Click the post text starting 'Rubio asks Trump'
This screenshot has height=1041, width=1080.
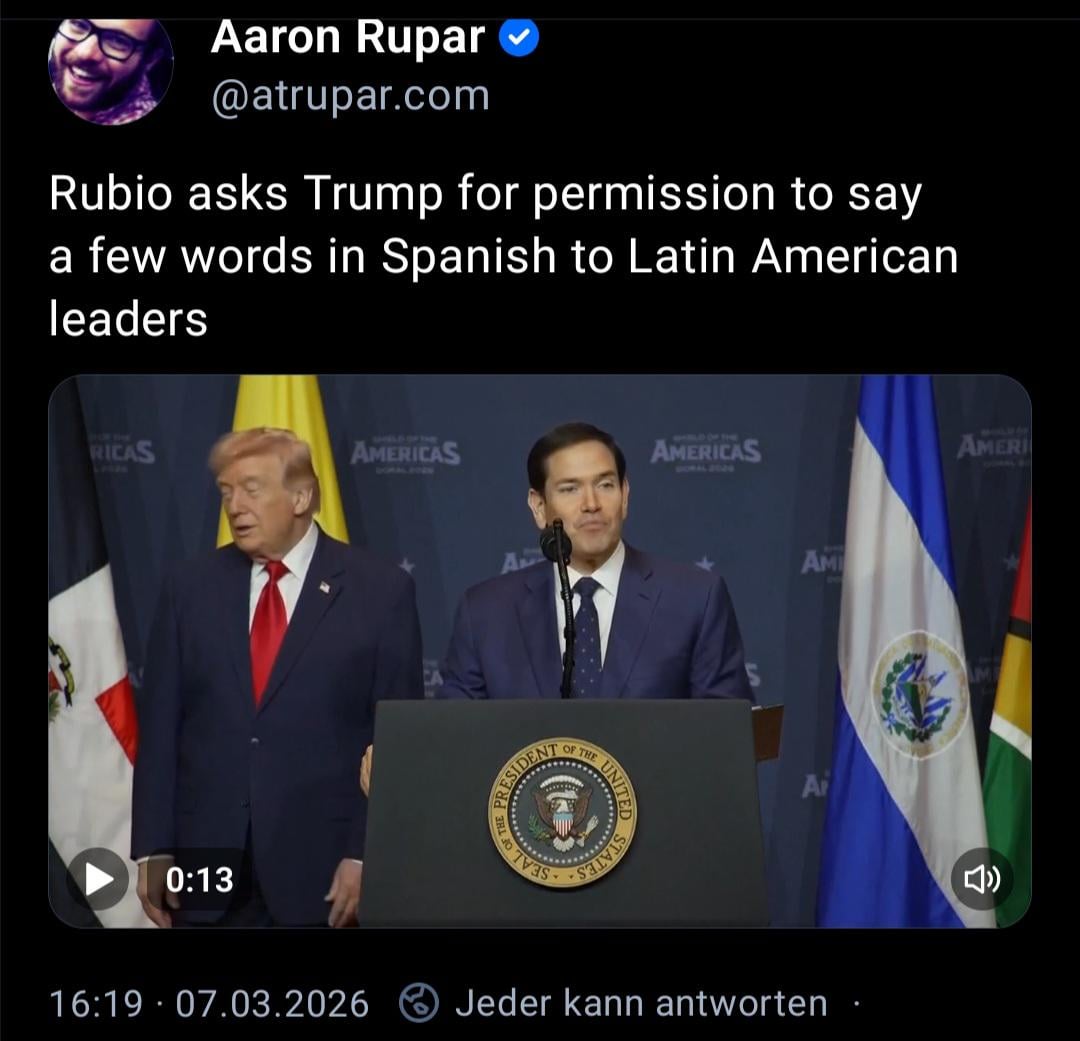click(503, 256)
